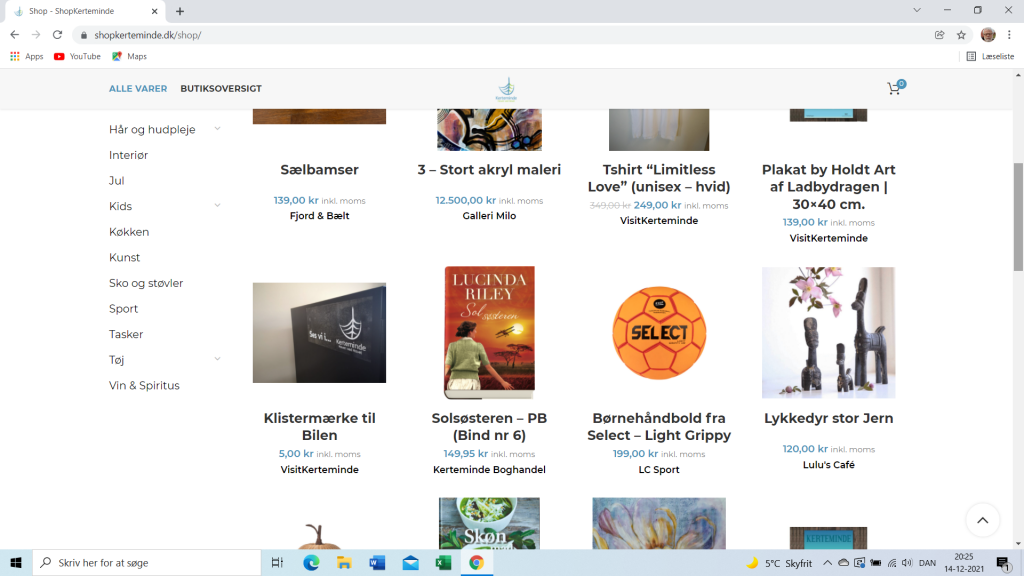
Task: Open Excel from taskbar
Action: click(443, 562)
